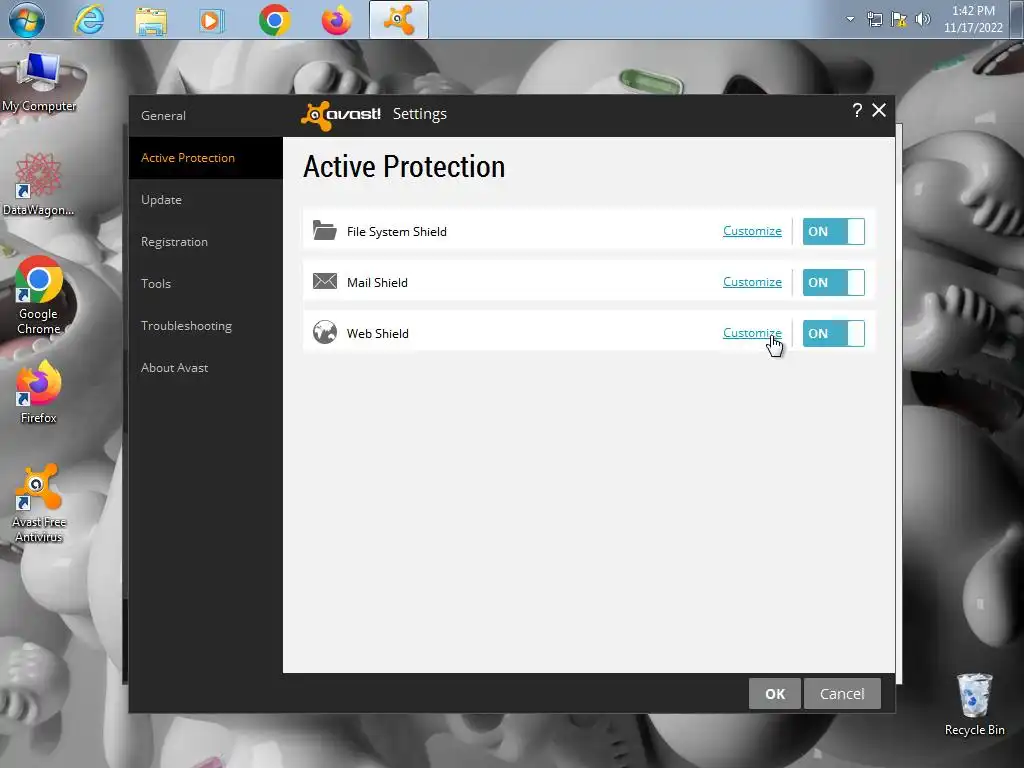This screenshot has height=768, width=1024.
Task: Launch Chrome from the taskbar
Action: click(x=274, y=20)
